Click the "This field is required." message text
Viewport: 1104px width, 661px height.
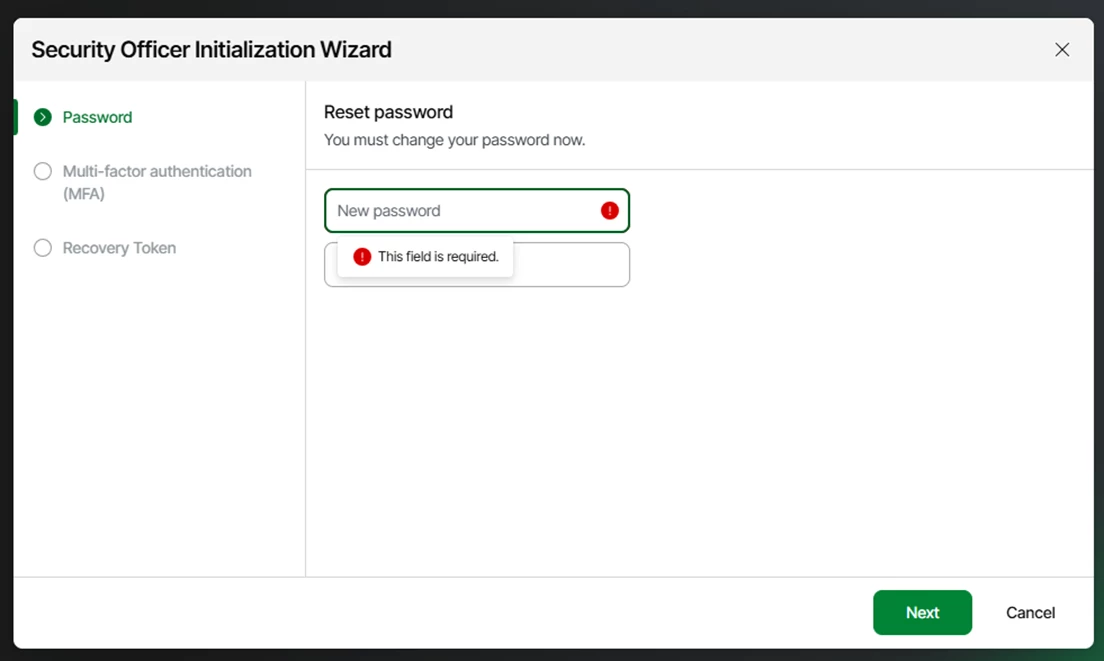(438, 257)
